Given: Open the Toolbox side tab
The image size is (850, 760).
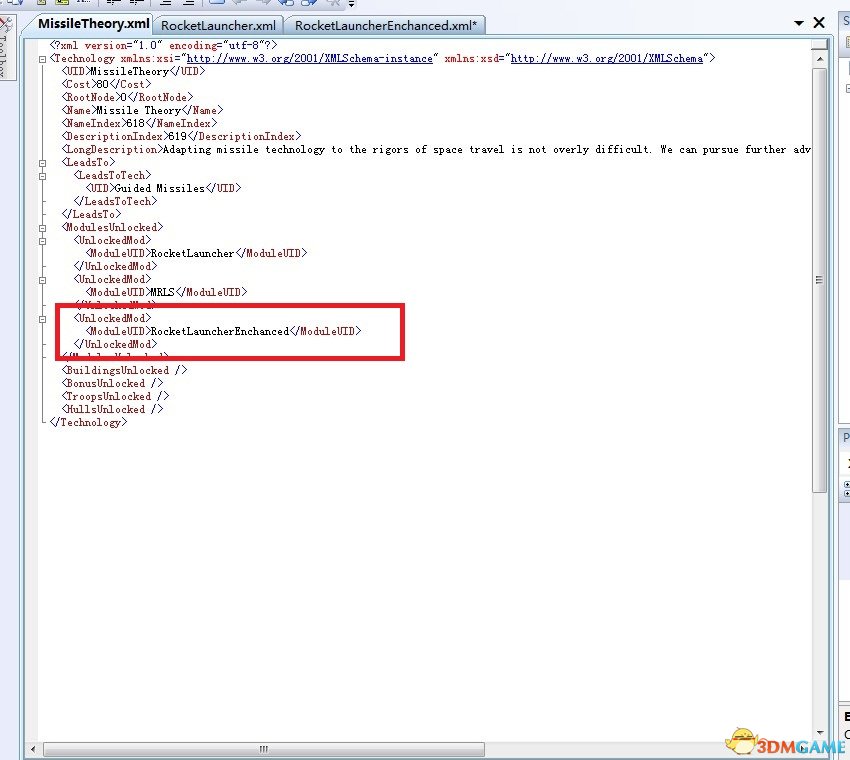Looking at the screenshot, I should (x=7, y=47).
